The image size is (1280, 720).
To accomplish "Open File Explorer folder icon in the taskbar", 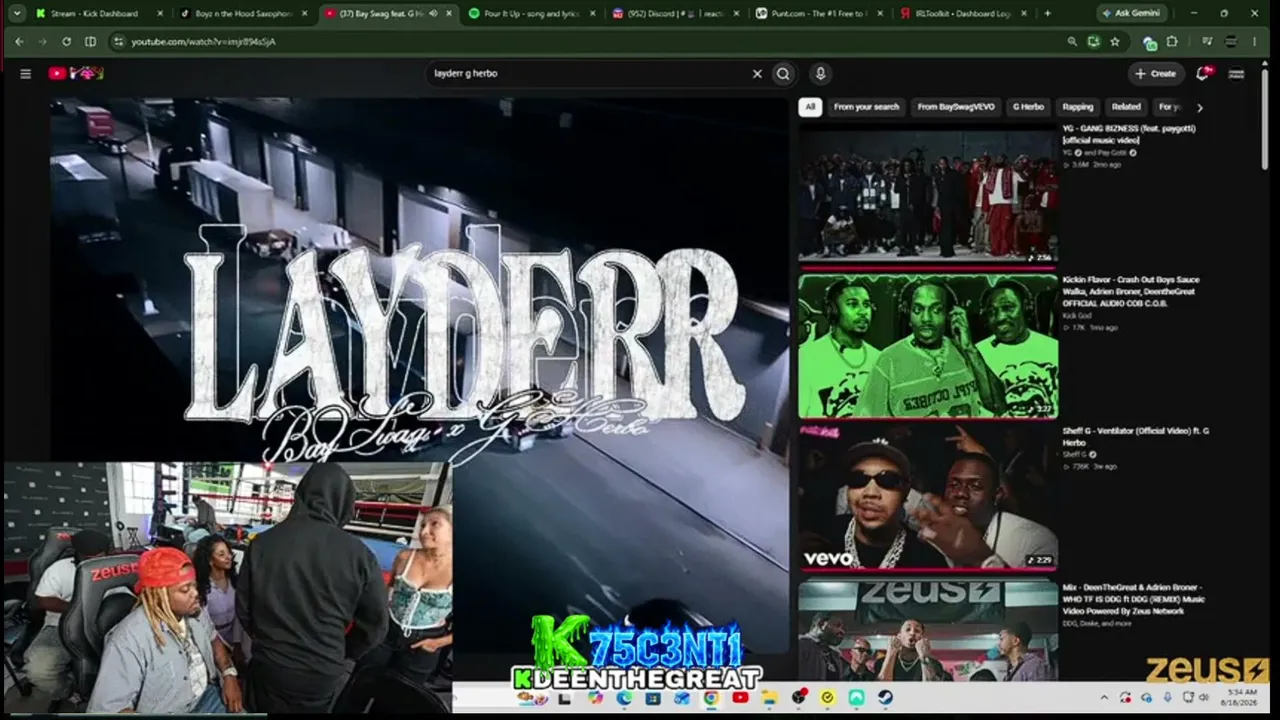I will (x=768, y=697).
